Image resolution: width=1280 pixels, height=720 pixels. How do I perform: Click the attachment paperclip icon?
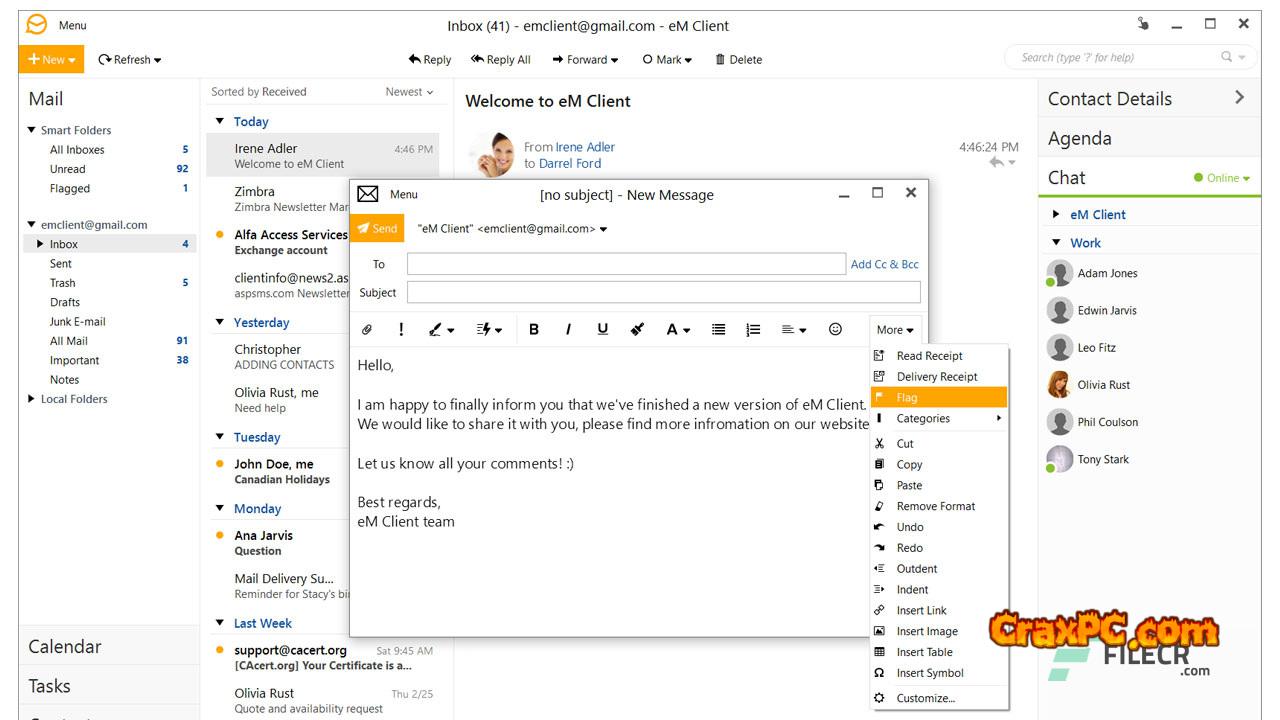point(367,330)
